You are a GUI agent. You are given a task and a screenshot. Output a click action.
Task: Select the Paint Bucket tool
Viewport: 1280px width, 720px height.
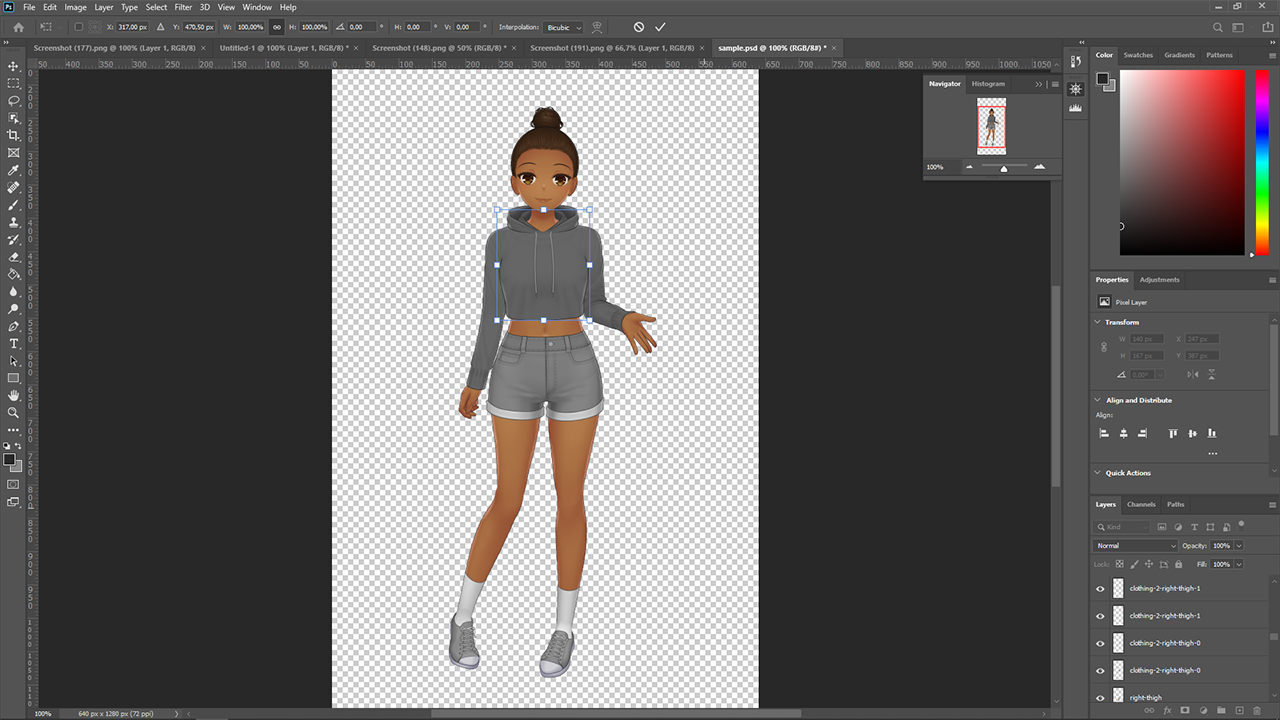coord(14,274)
